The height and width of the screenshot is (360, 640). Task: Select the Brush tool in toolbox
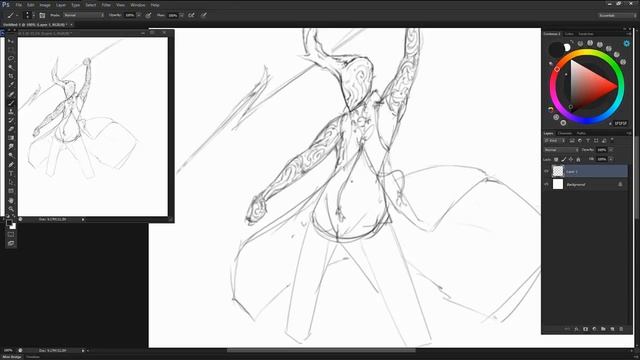[x=11, y=103]
